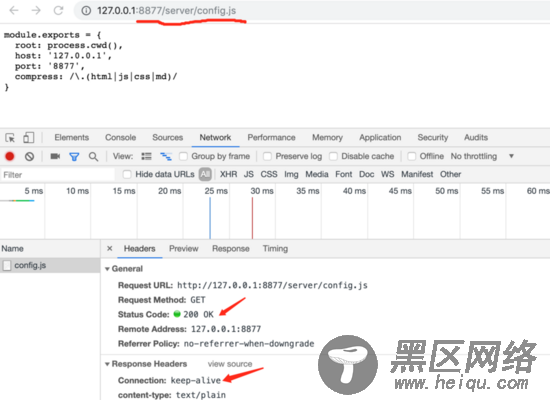Stop recording network log (red dot)

pyautogui.click(x=10, y=156)
